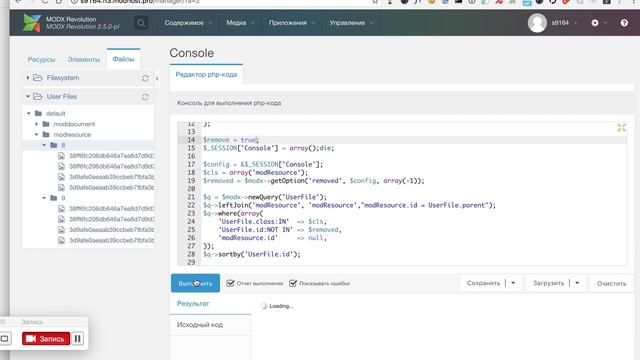Switch to the Ресурсы tab
The image size is (640, 360).
pos(41,60)
